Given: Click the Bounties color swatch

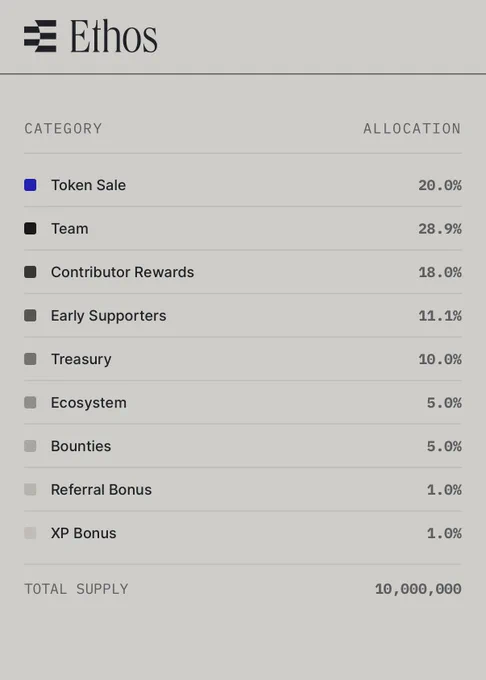Looking at the screenshot, I should [30, 446].
